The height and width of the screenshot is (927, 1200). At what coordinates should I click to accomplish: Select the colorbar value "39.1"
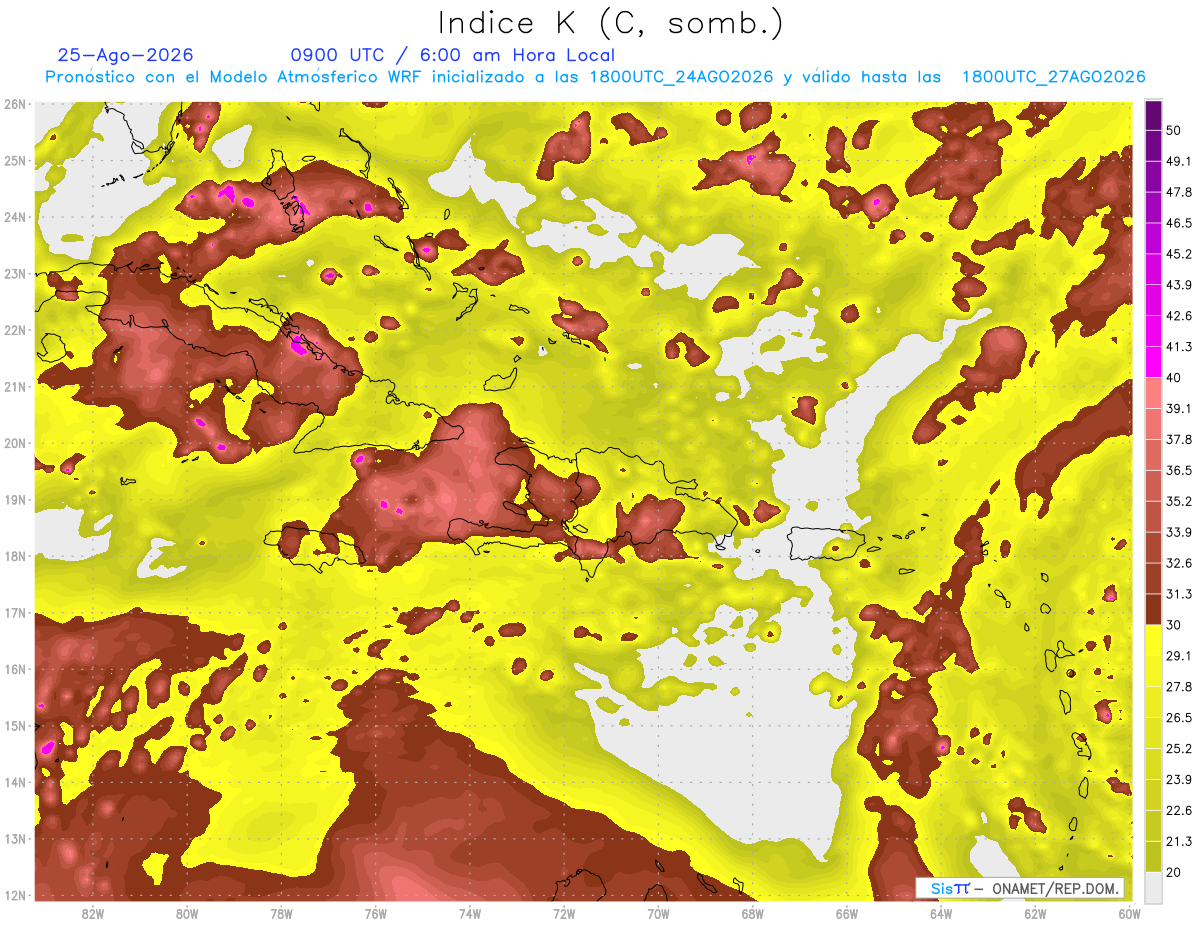point(1178,408)
